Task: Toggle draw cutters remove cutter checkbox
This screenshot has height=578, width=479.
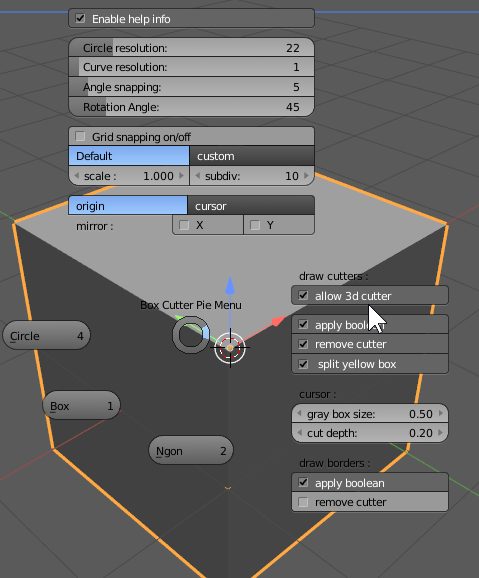Action: (303, 344)
